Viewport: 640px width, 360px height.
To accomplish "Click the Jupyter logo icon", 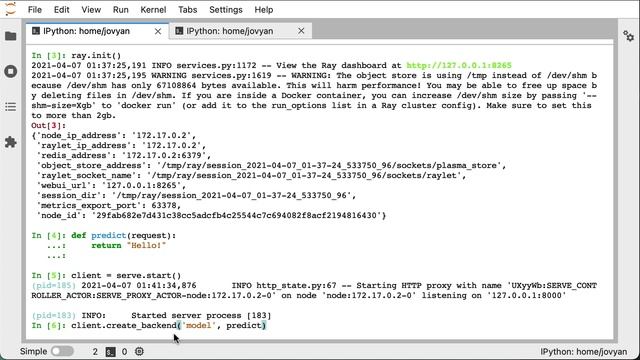I will click(x=11, y=9).
